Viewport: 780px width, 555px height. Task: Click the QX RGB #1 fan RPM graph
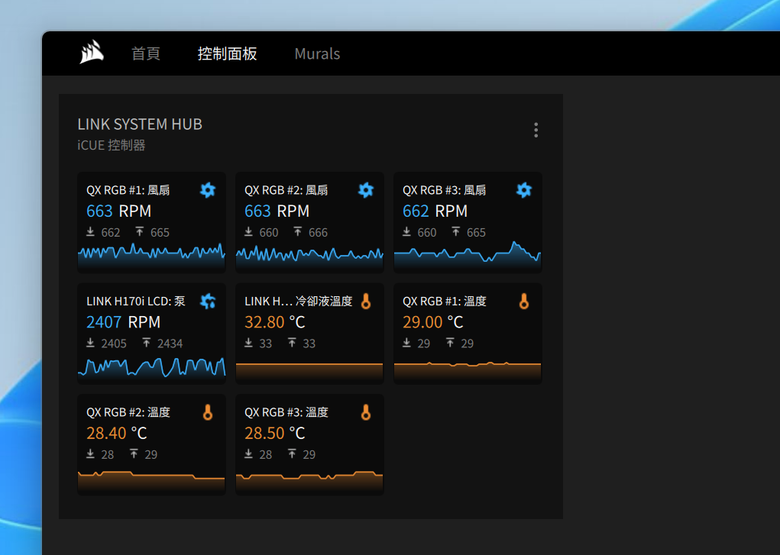point(152,257)
